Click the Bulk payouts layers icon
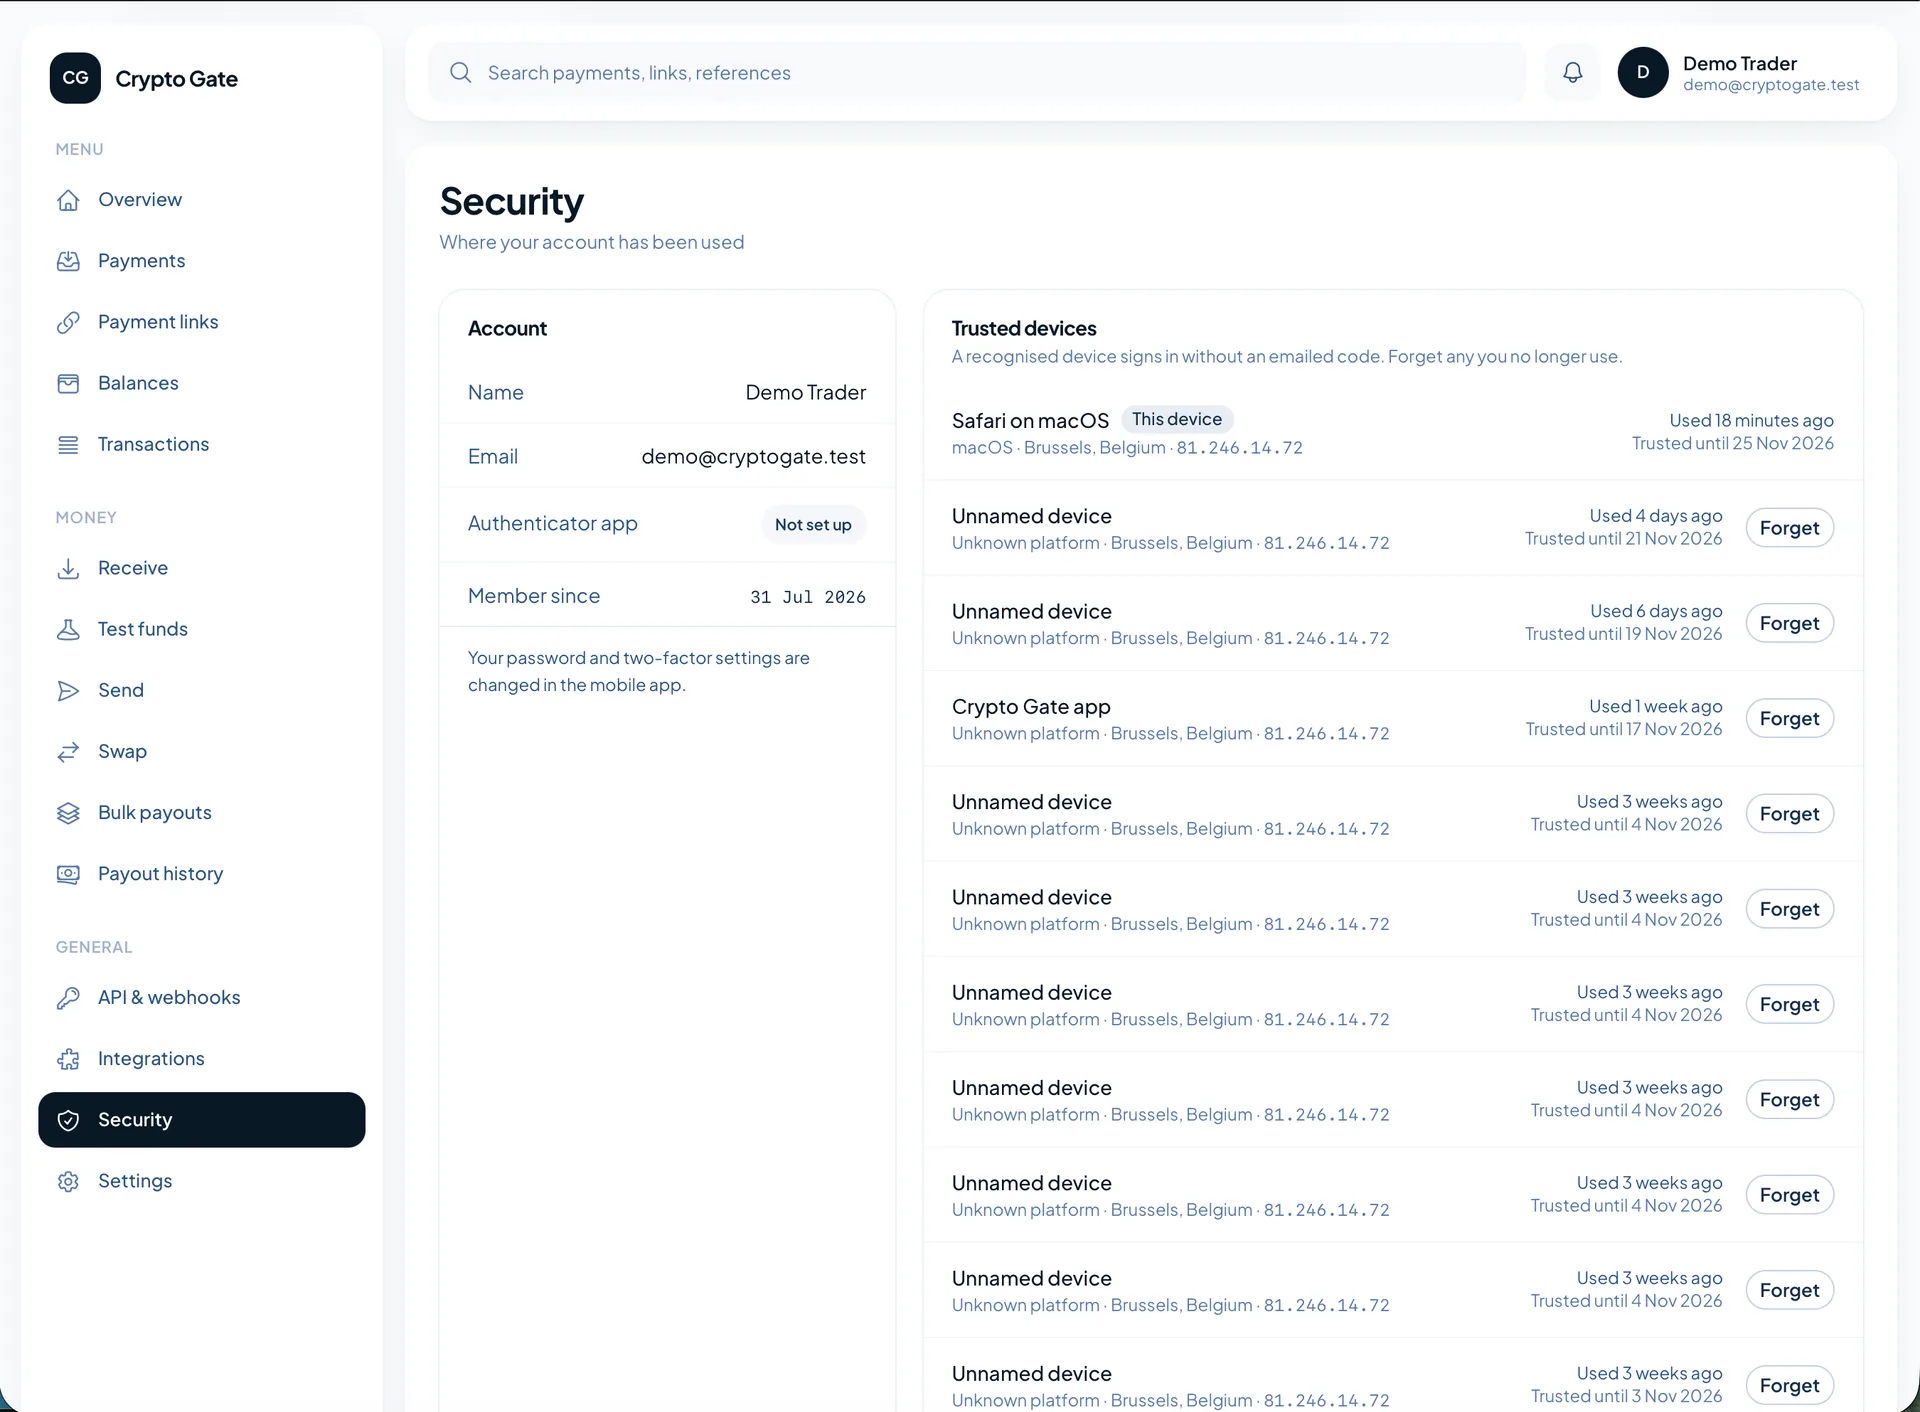The width and height of the screenshot is (1920, 1412). [x=68, y=813]
